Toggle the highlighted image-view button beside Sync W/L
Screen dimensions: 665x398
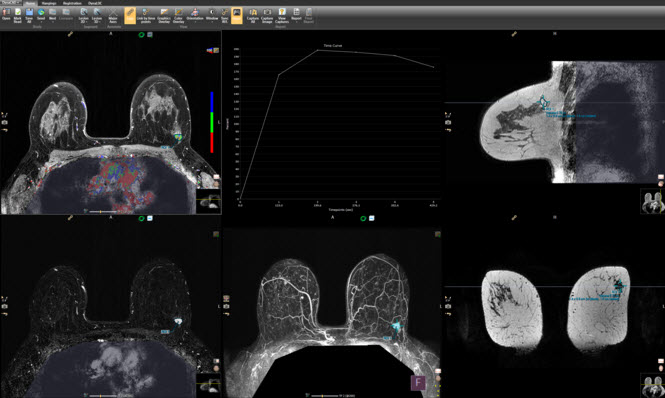[x=237, y=15]
